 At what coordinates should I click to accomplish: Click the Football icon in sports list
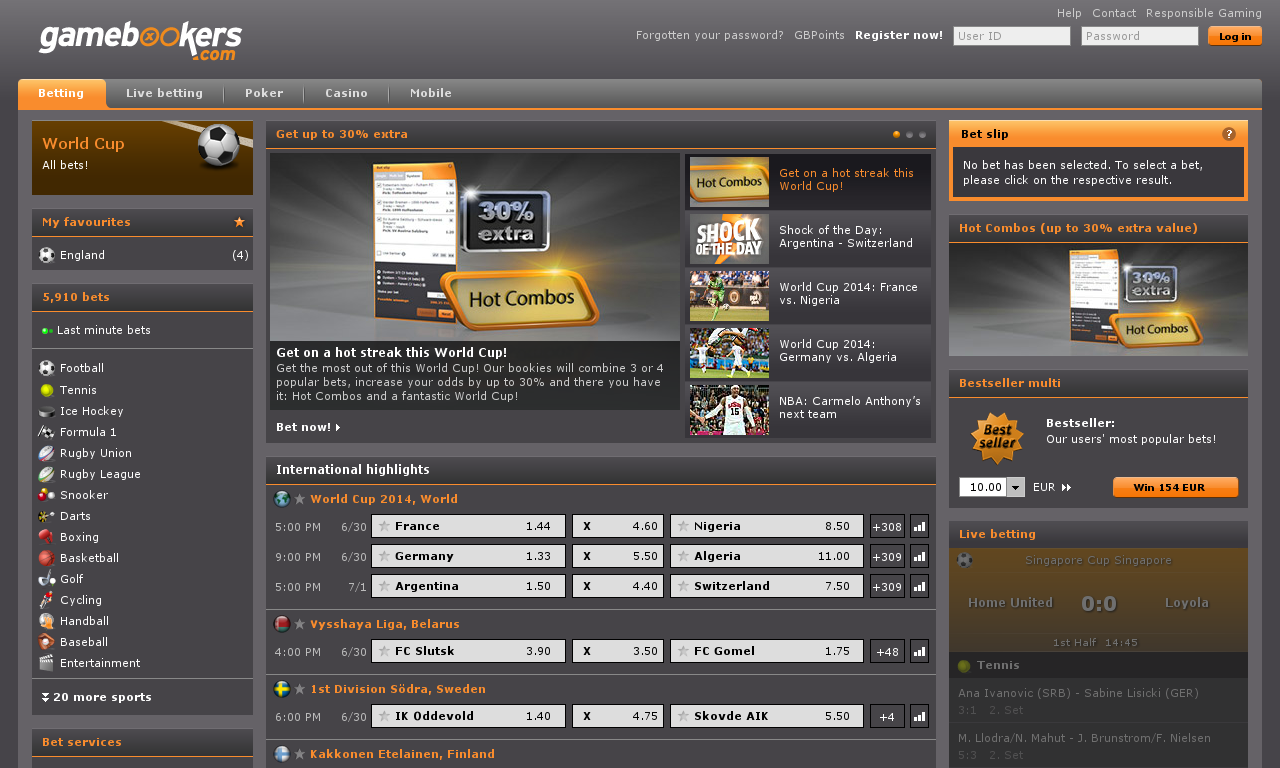click(47, 368)
